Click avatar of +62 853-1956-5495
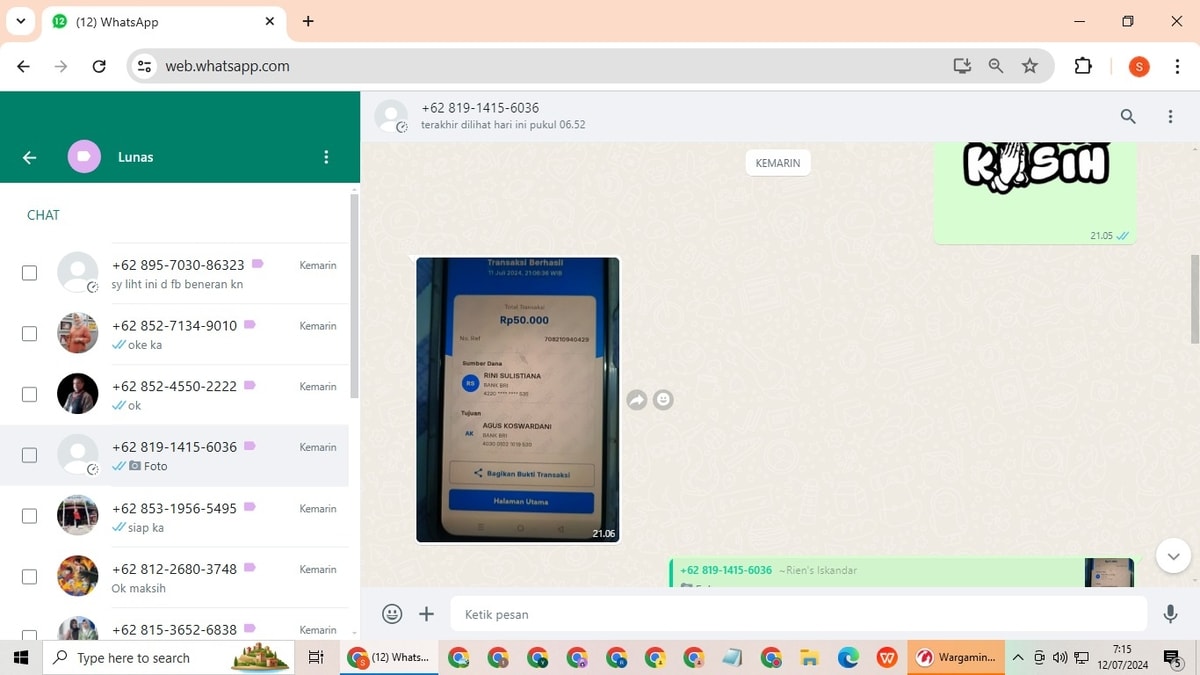1200x675 pixels. (x=78, y=515)
